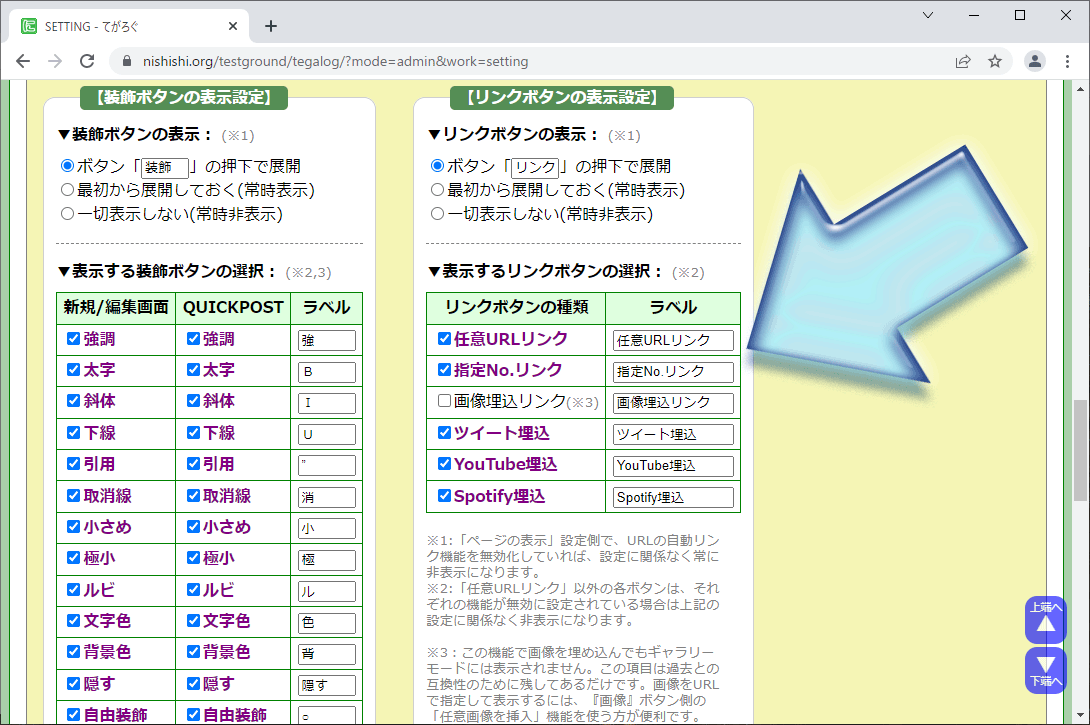Image resolution: width=1090 pixels, height=725 pixels.
Task: Uncheck 引用 in QUICKPOST column
Action: coord(193,463)
